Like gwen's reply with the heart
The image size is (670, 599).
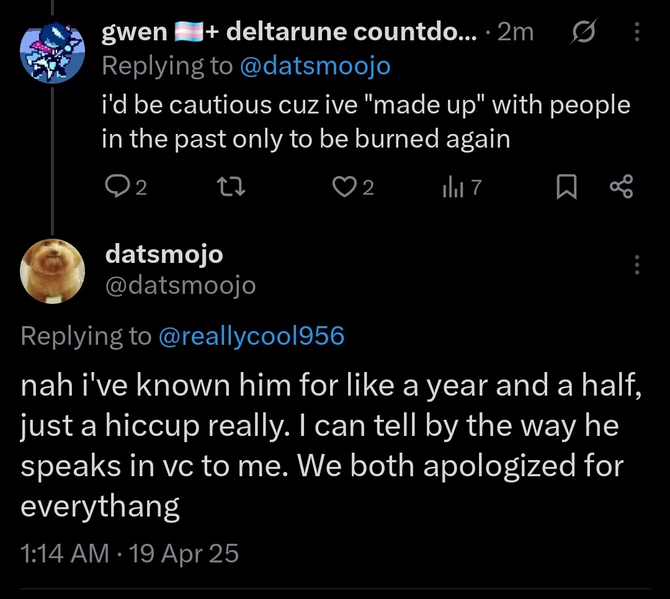point(345,185)
